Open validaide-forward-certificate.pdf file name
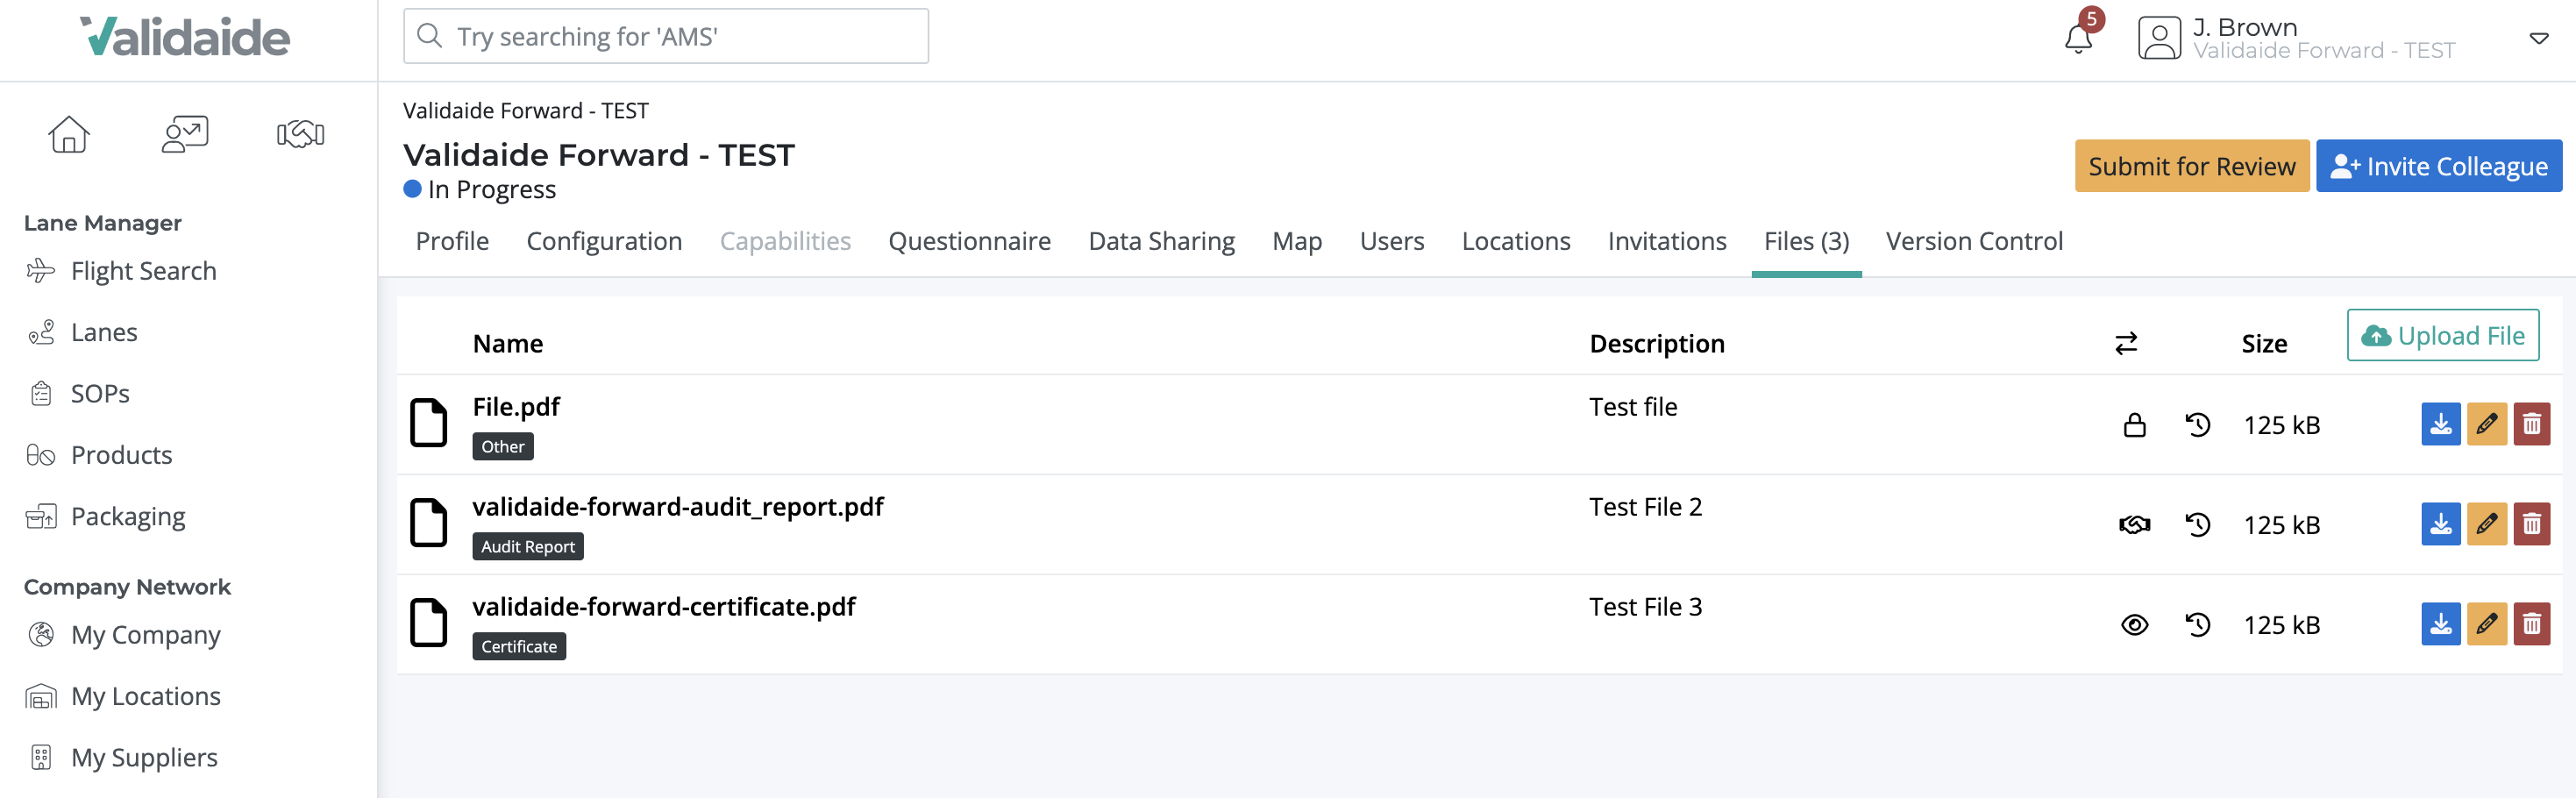2576x798 pixels. (x=663, y=607)
